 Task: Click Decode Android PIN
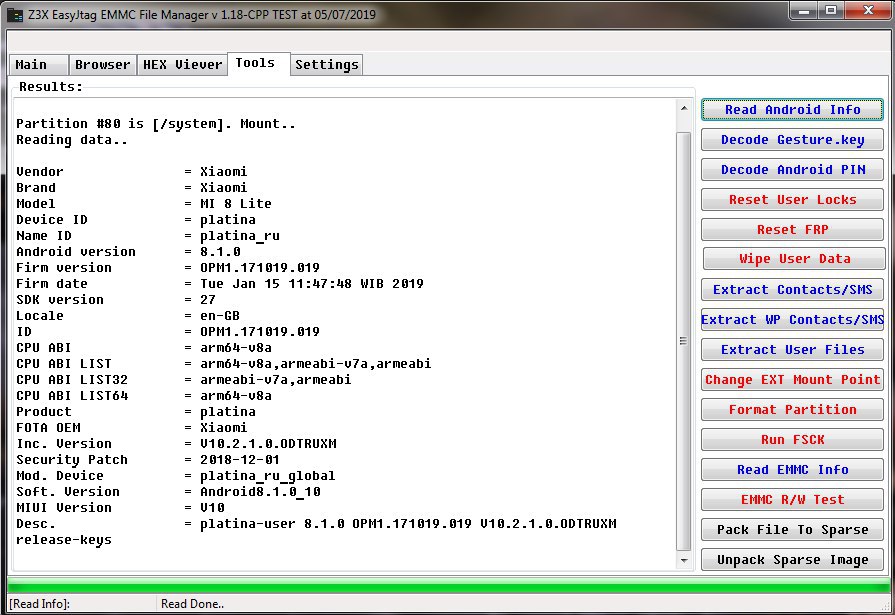tap(792, 170)
